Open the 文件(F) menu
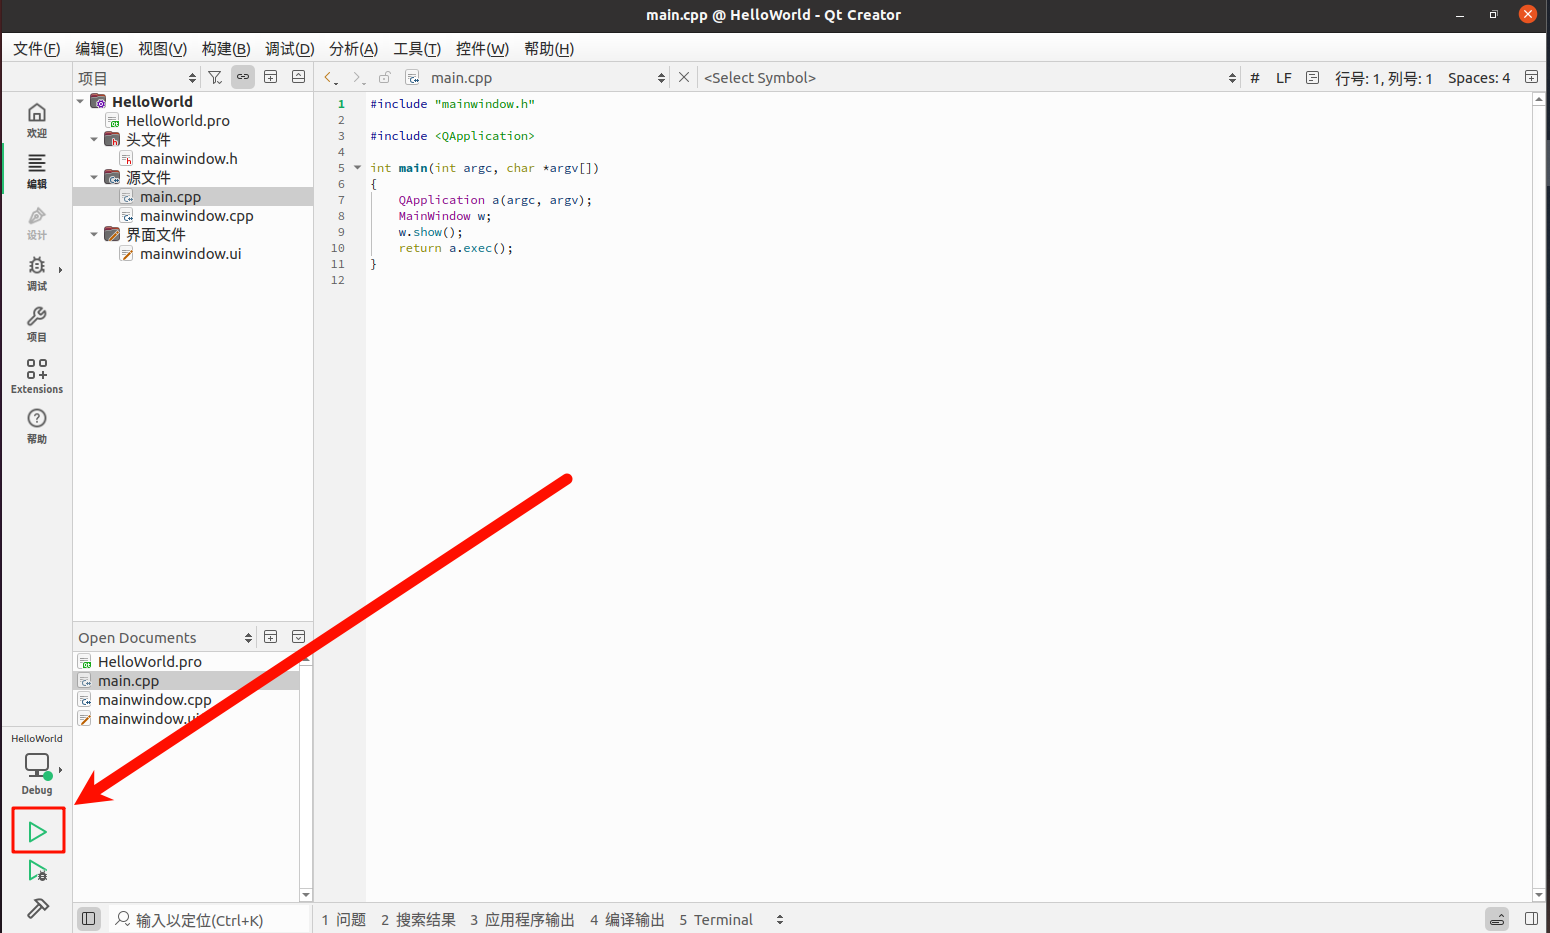This screenshot has width=1550, height=933. tap(37, 49)
